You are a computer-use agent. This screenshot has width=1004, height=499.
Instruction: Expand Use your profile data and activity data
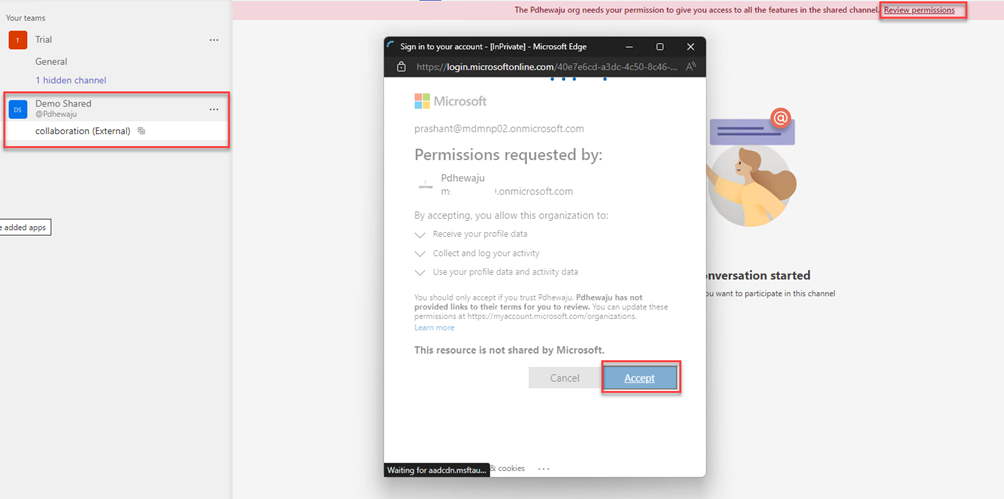point(420,272)
